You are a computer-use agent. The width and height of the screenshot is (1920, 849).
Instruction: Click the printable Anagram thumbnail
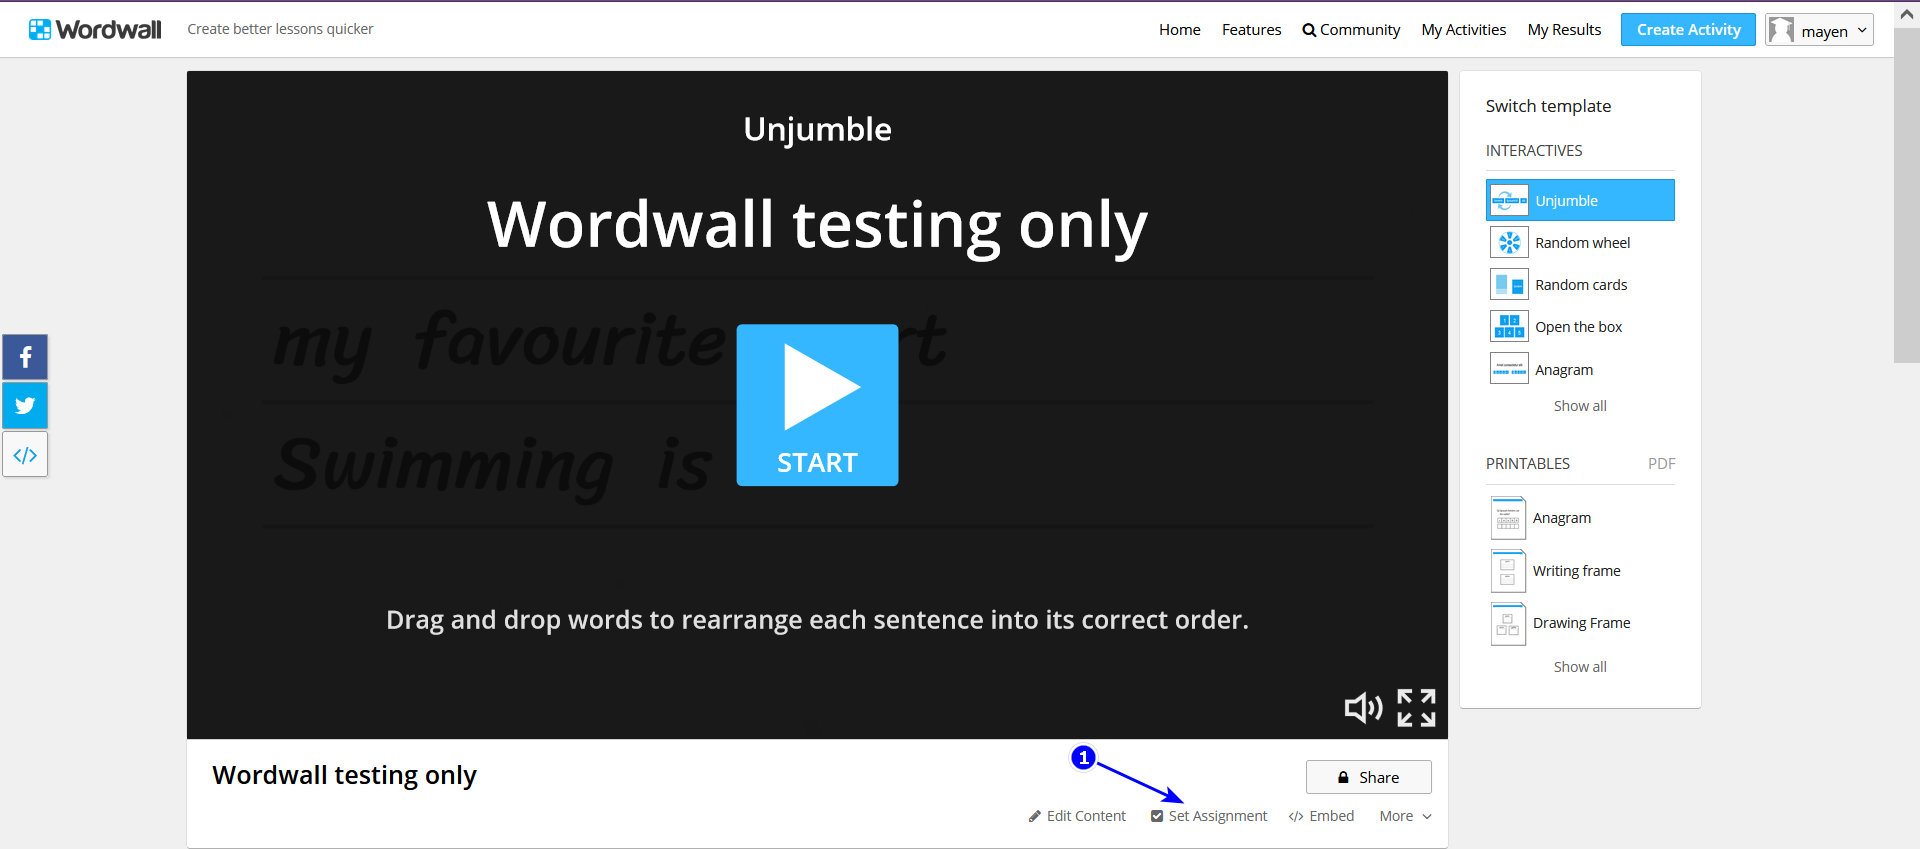[x=1508, y=518]
